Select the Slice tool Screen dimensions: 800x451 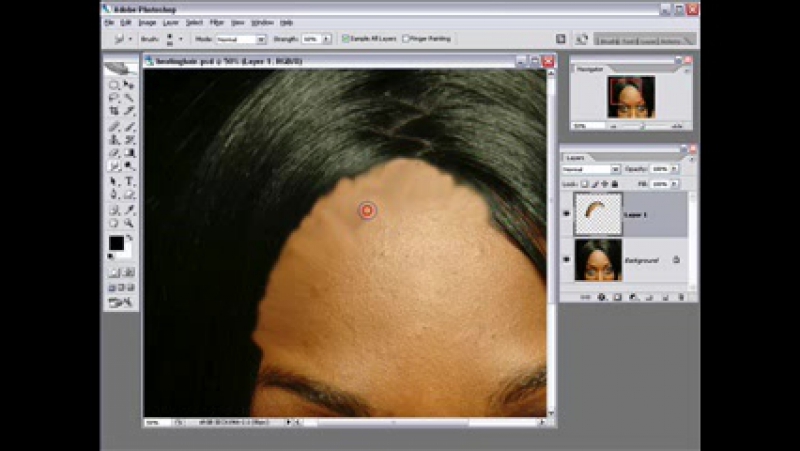coord(129,111)
